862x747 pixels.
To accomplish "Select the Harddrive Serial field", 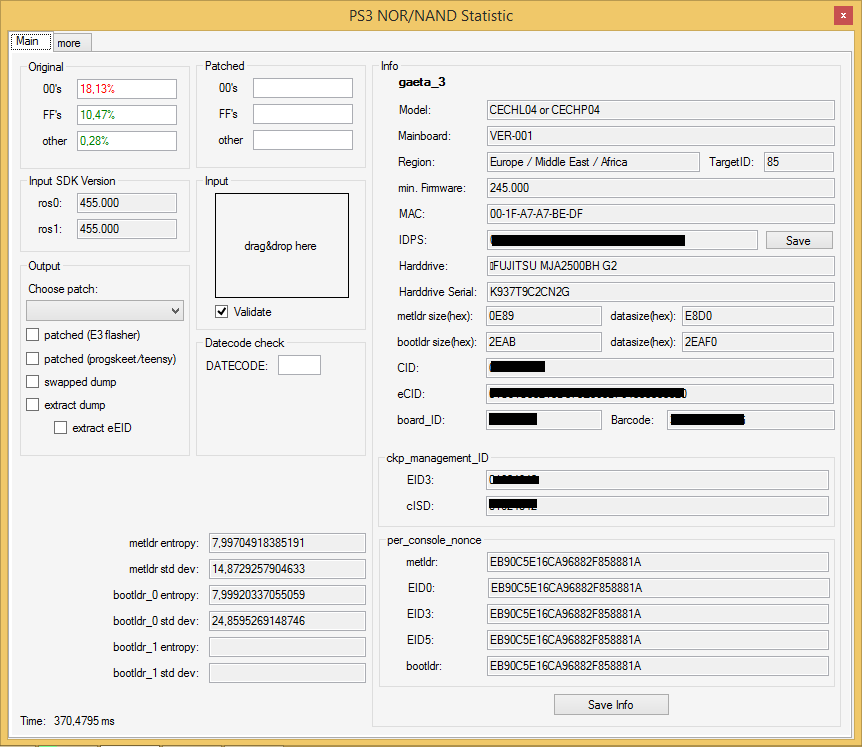I will pyautogui.click(x=659, y=292).
